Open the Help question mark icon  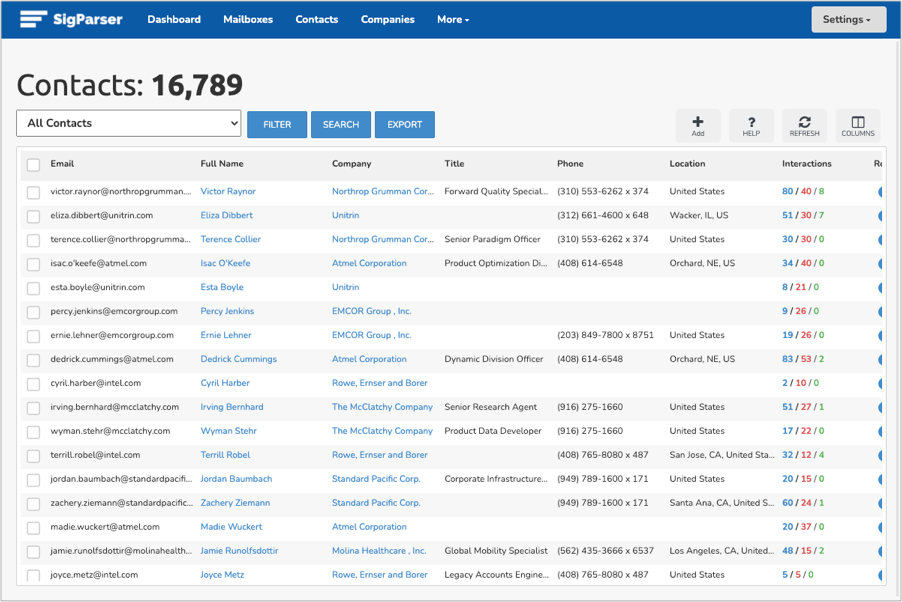point(751,125)
